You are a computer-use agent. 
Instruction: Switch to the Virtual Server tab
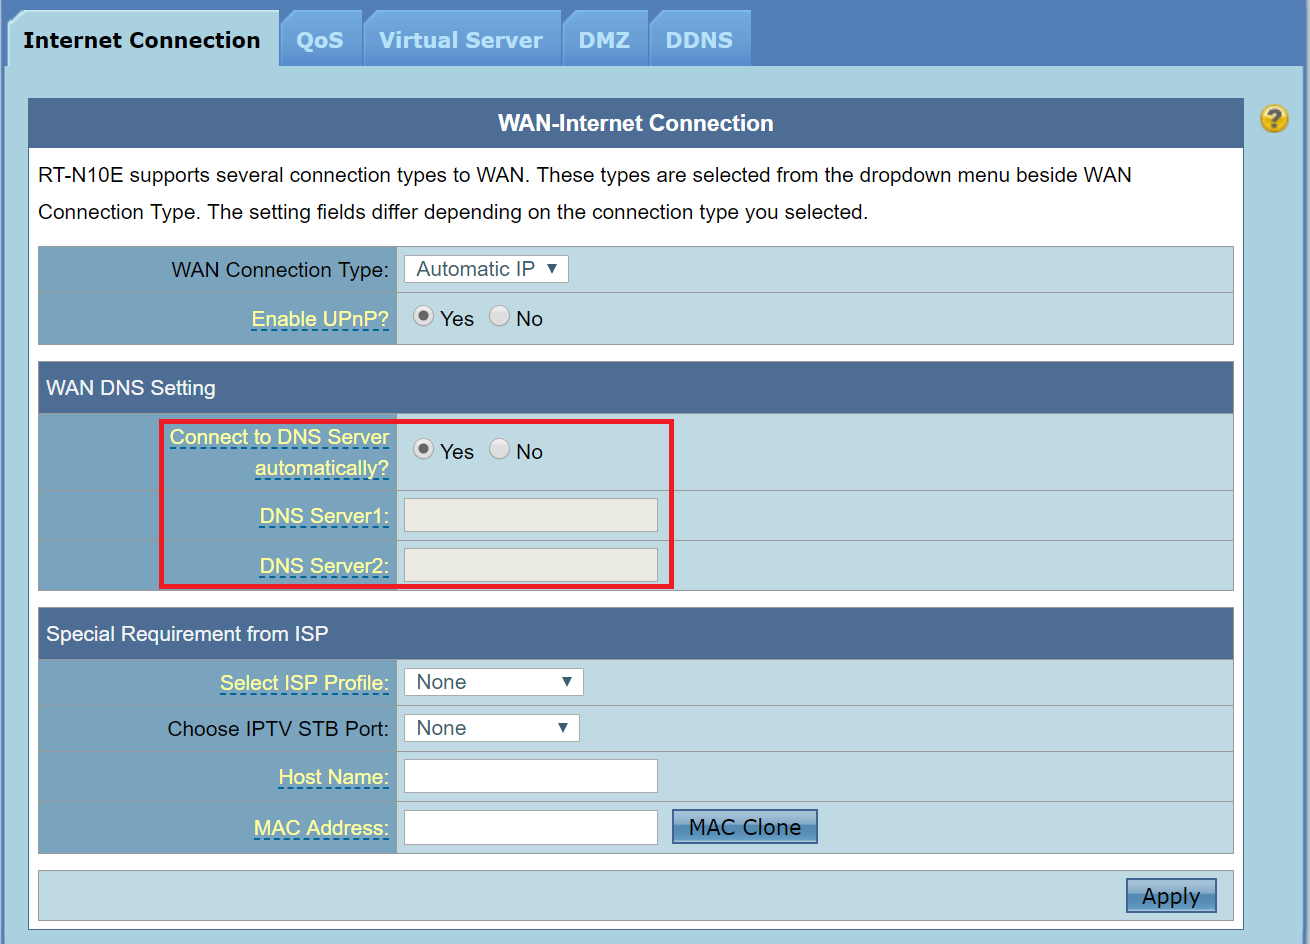coord(461,39)
